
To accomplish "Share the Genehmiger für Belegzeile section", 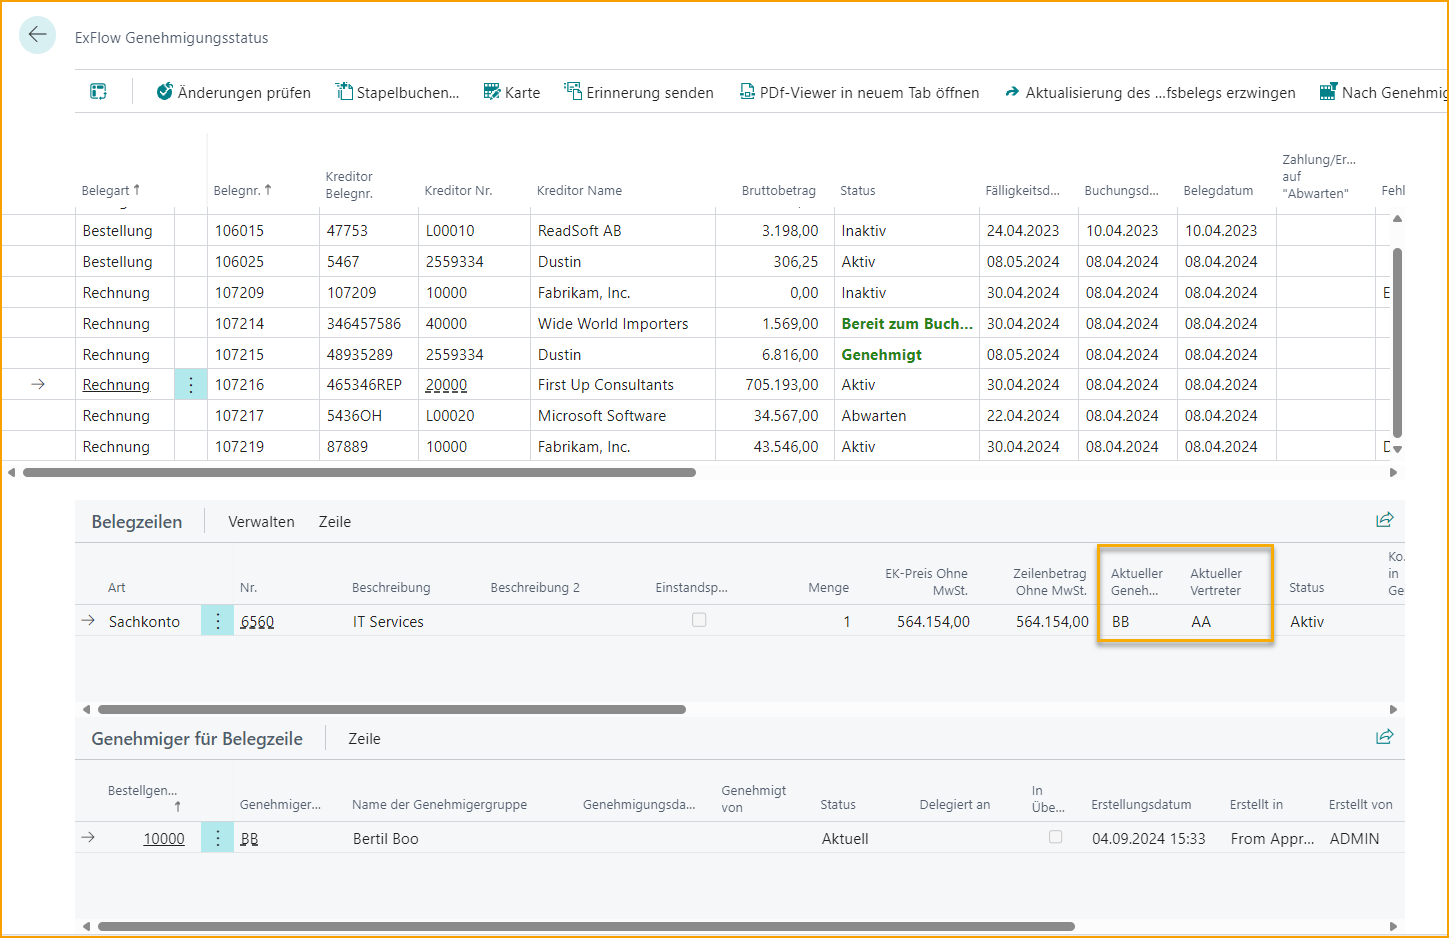I will coord(1385,737).
